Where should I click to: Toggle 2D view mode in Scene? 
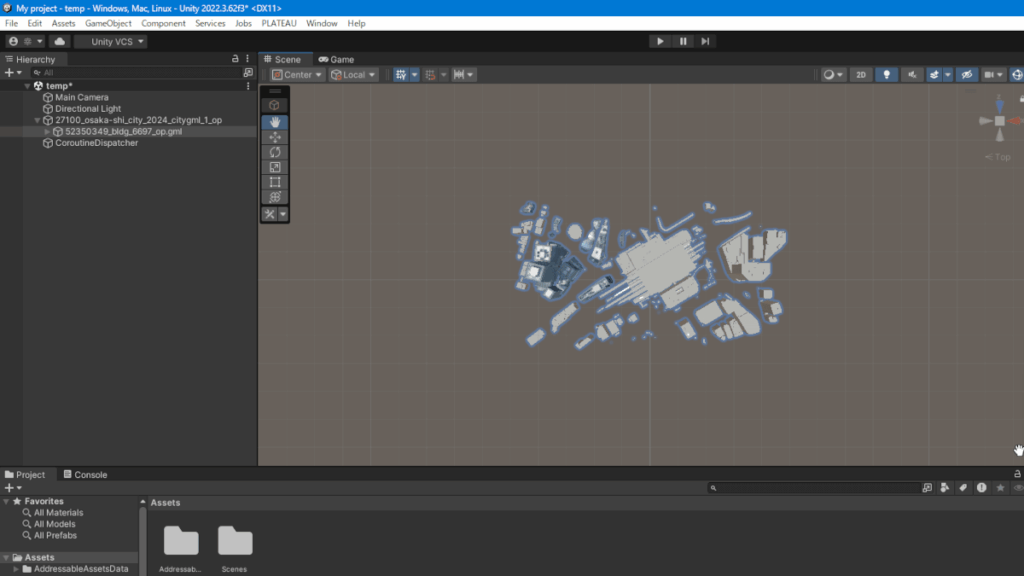[x=860, y=75]
